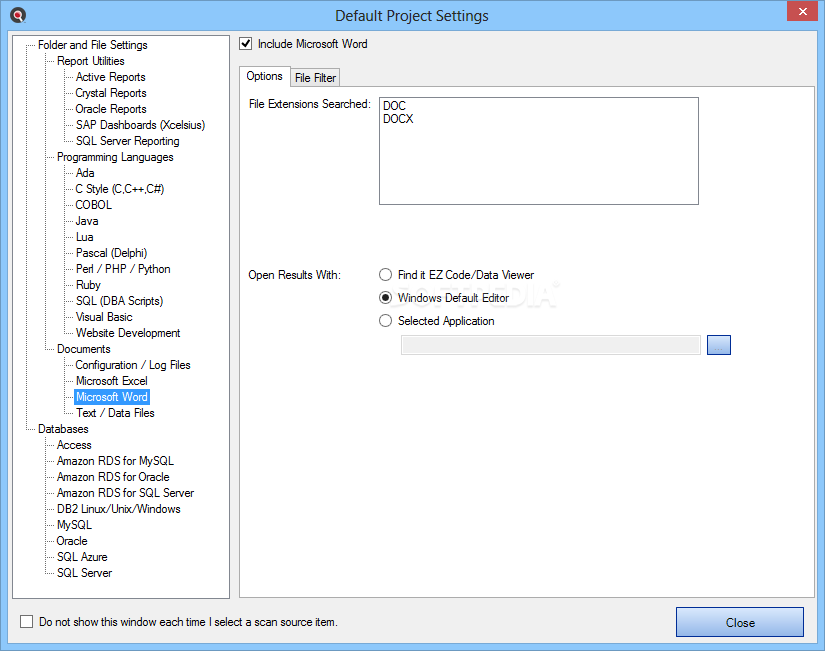The image size is (825, 651).
Task: Select DOCX extension in list
Action: pos(398,119)
